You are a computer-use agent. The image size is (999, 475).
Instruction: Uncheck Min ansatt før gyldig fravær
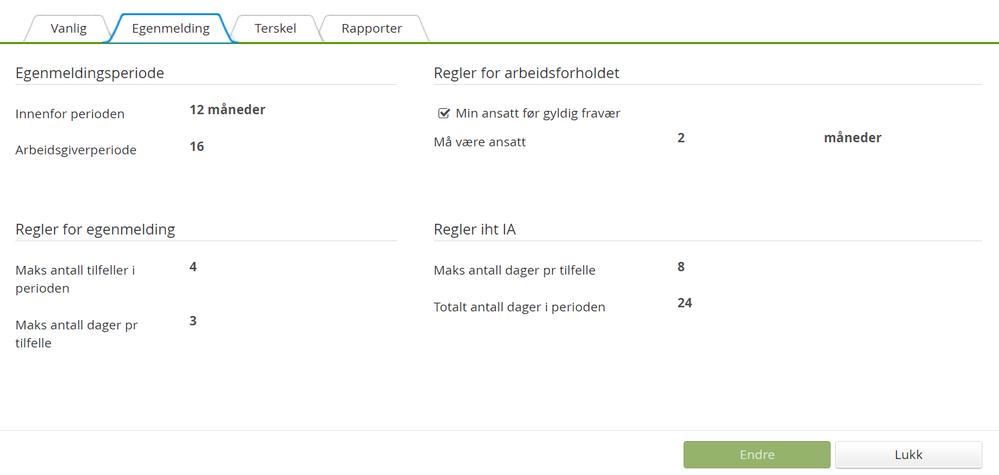tap(444, 113)
